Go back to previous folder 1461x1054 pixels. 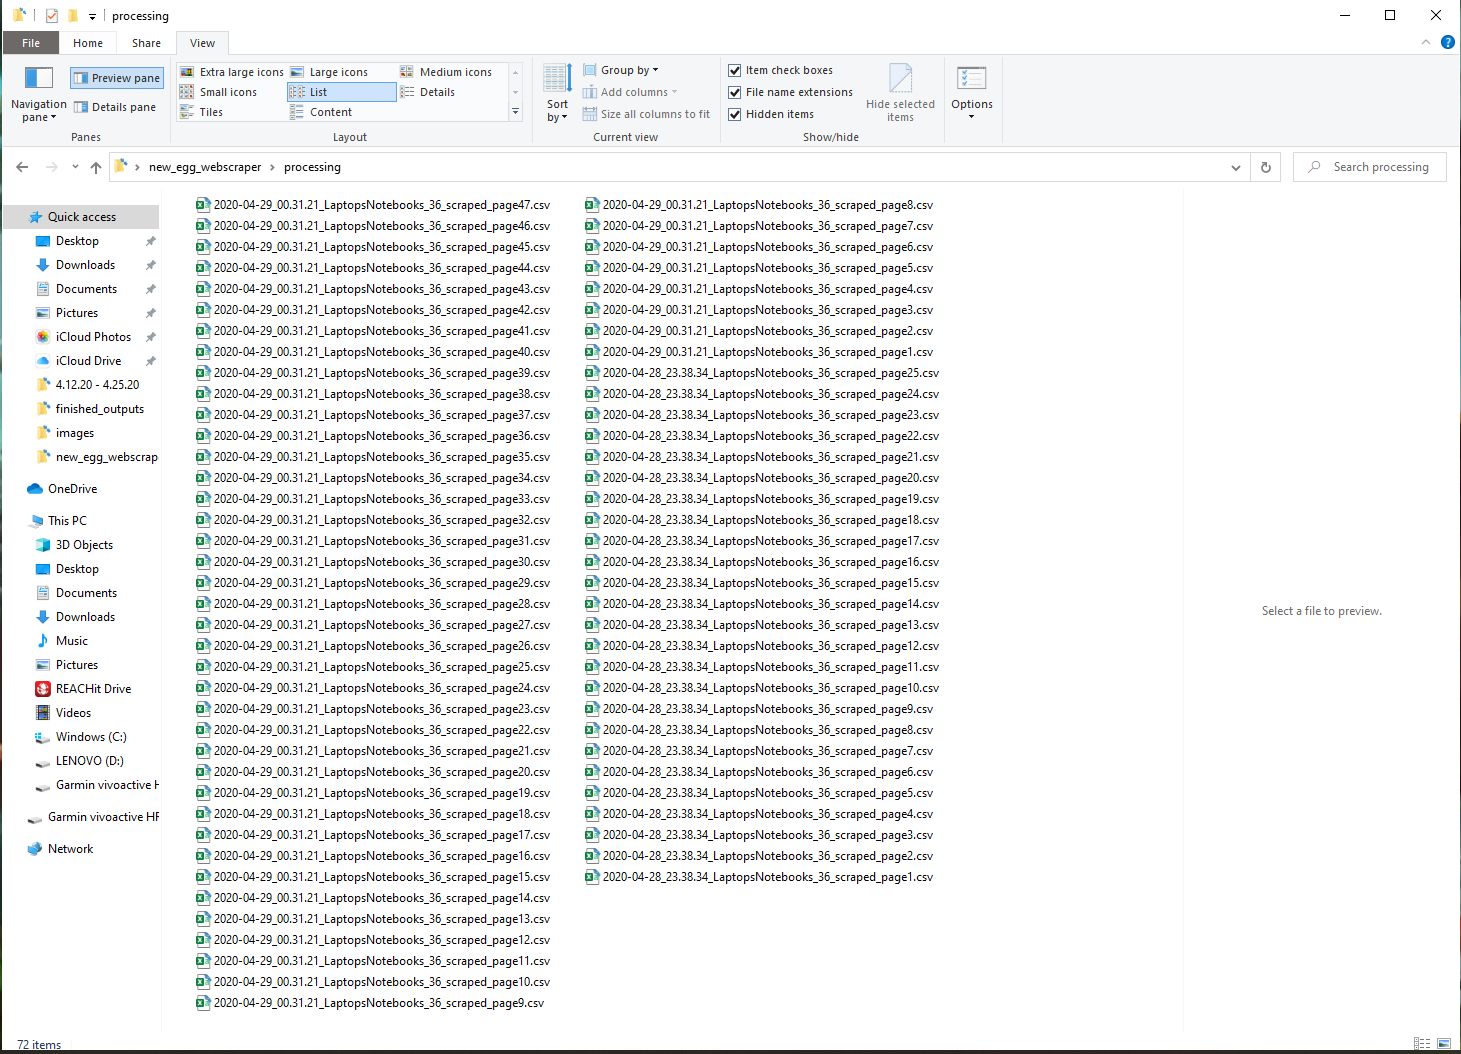(22, 167)
